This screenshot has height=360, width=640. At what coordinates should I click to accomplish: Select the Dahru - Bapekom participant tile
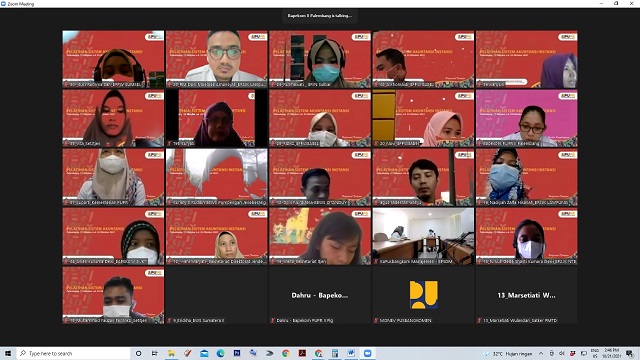[320, 295]
